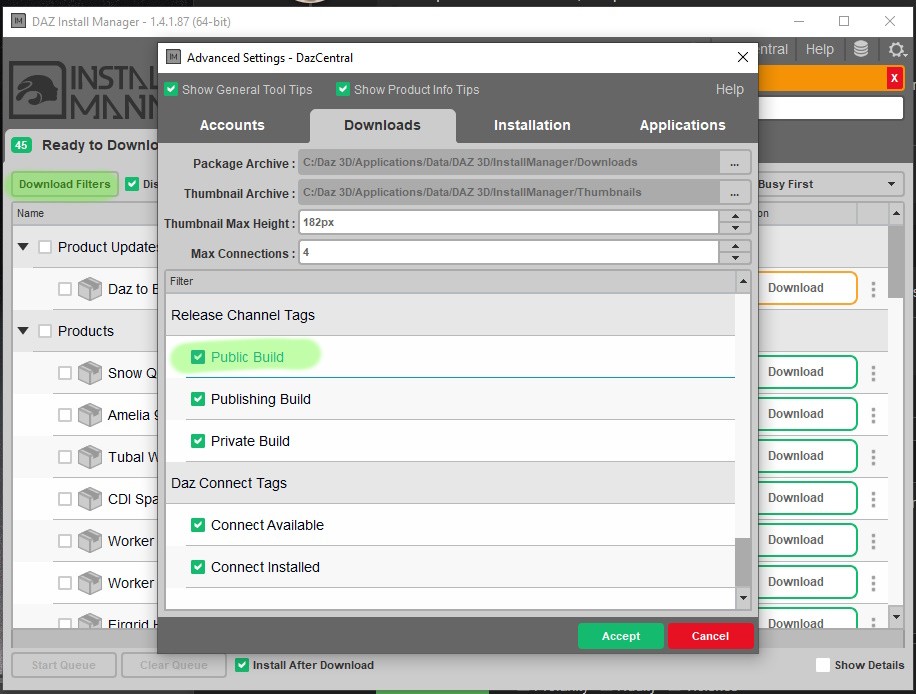Click main product list scroll-up arrow
Viewport: 916px width, 694px height.
click(x=896, y=214)
